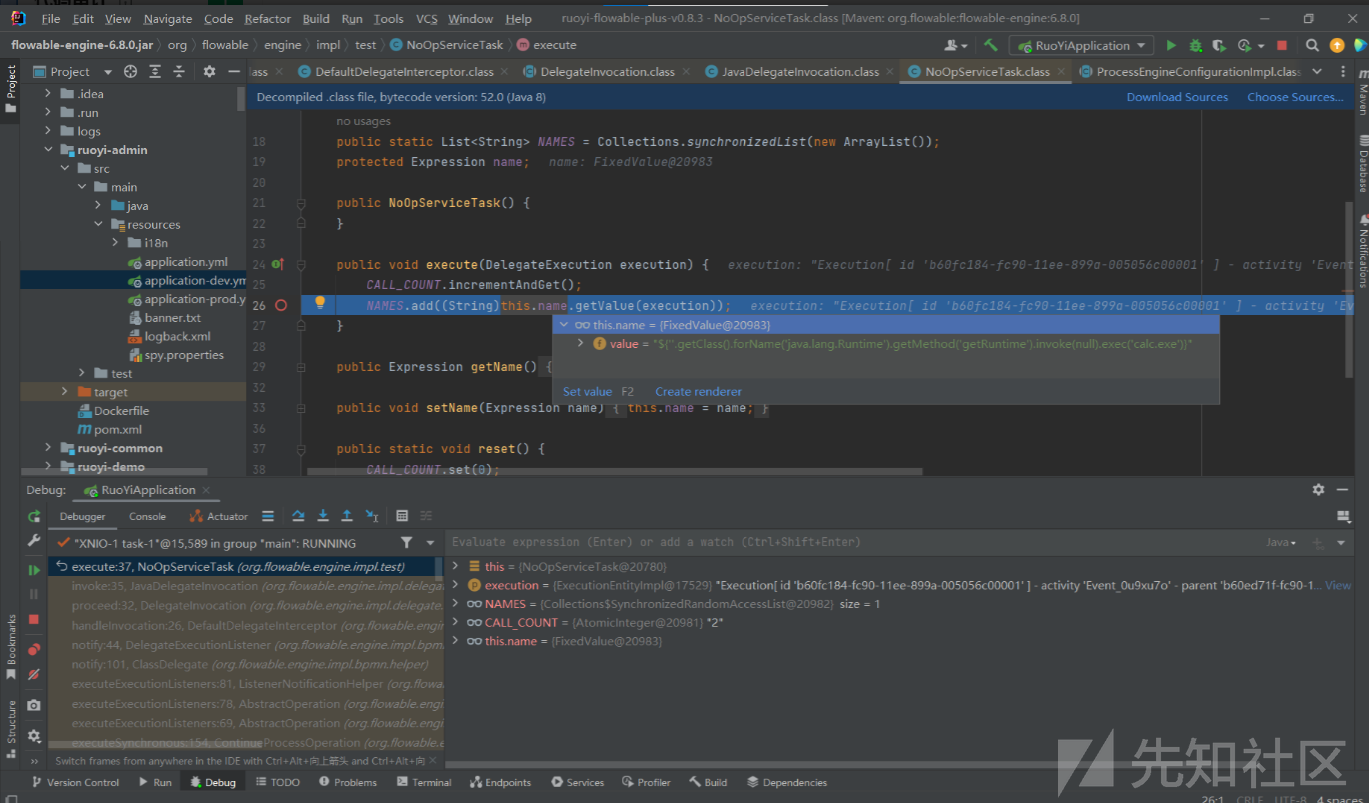
Task: Run with Coverage icon in top toolbar
Action: pyautogui.click(x=1219, y=45)
